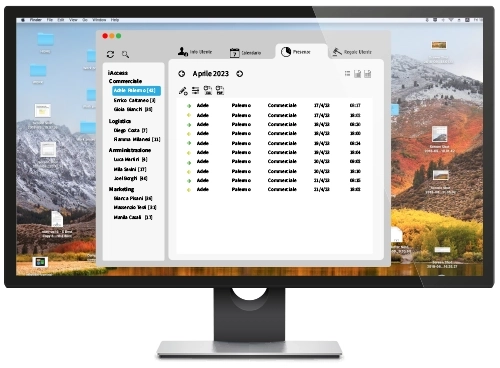Select the Commerciale group in the sidebar
The image size is (500, 368).
click(125, 81)
